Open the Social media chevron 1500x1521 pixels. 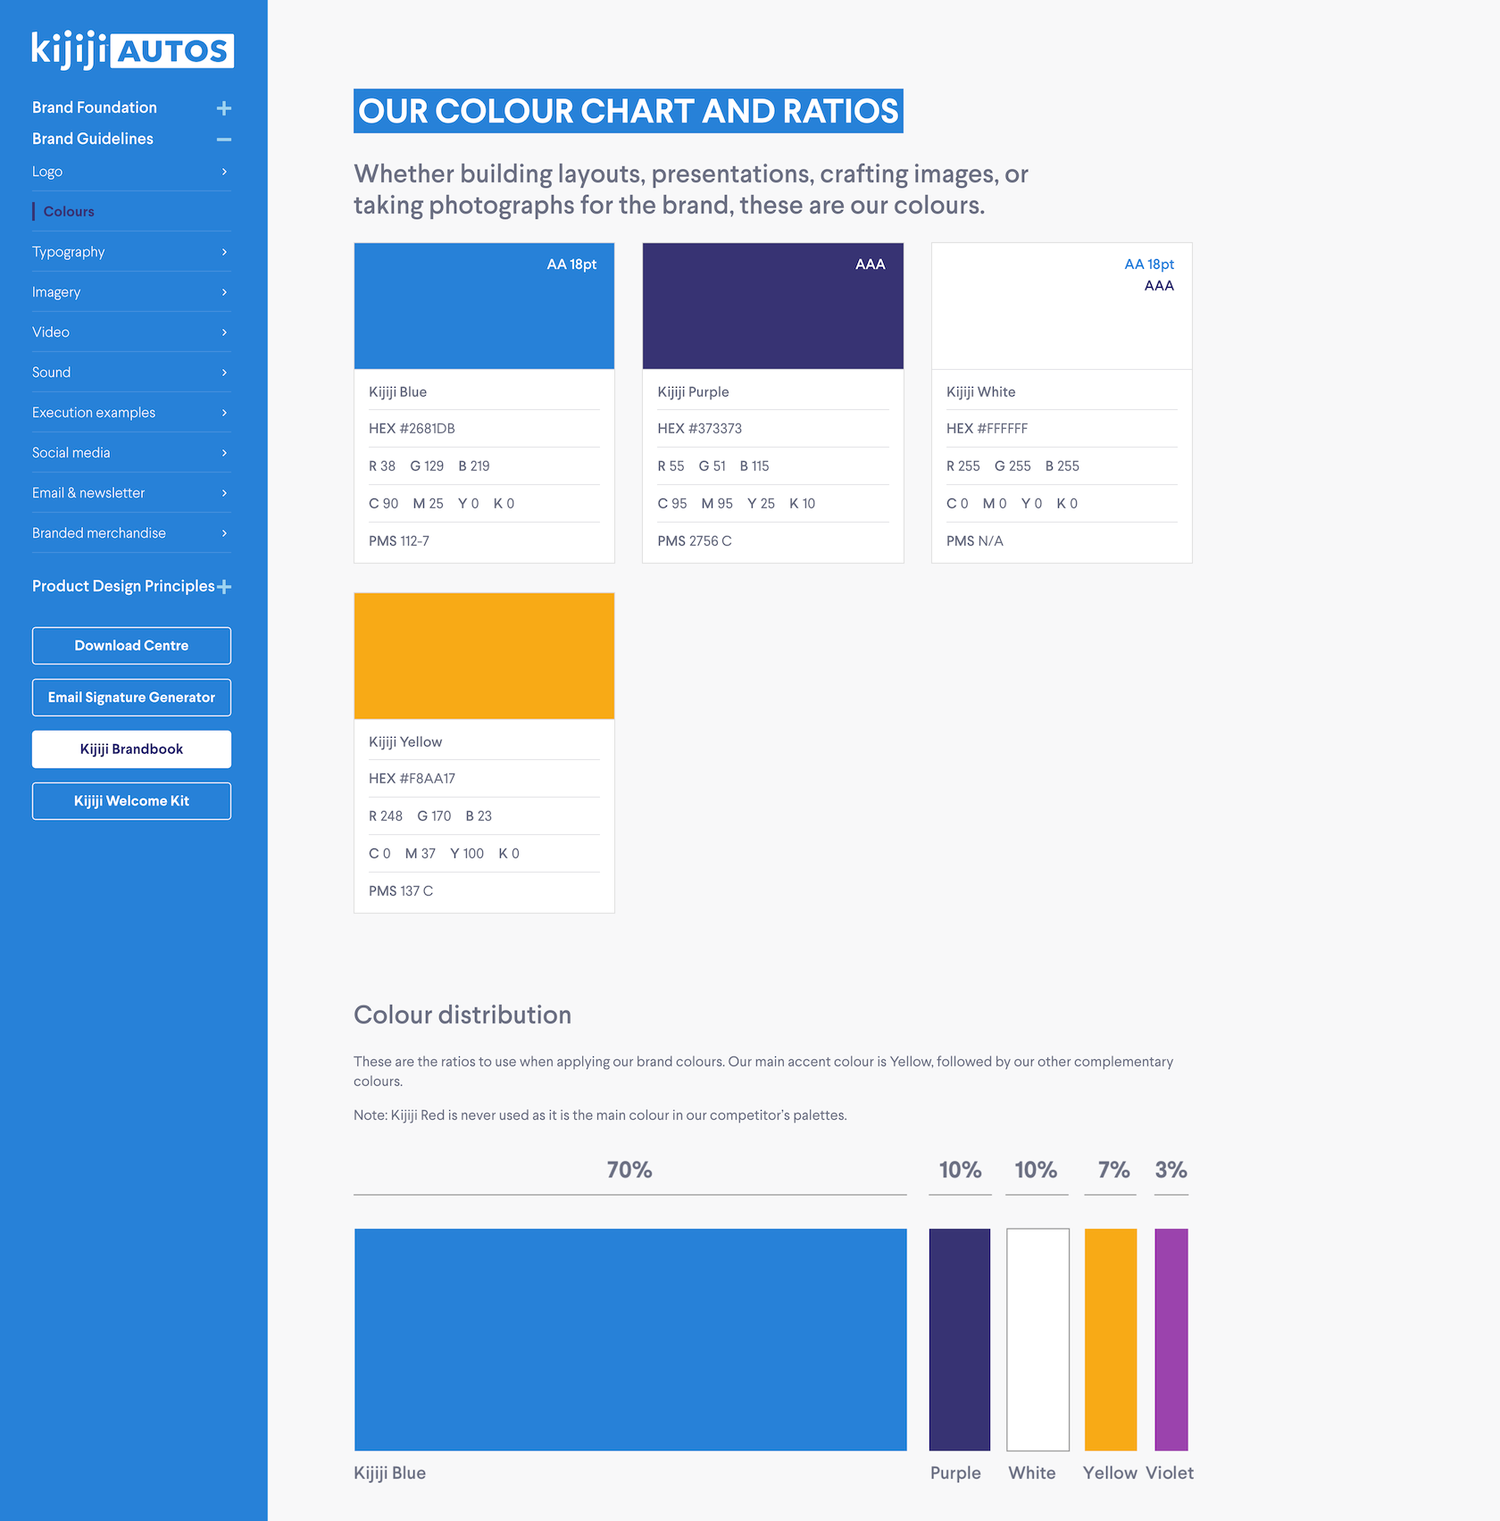pyautogui.click(x=224, y=453)
